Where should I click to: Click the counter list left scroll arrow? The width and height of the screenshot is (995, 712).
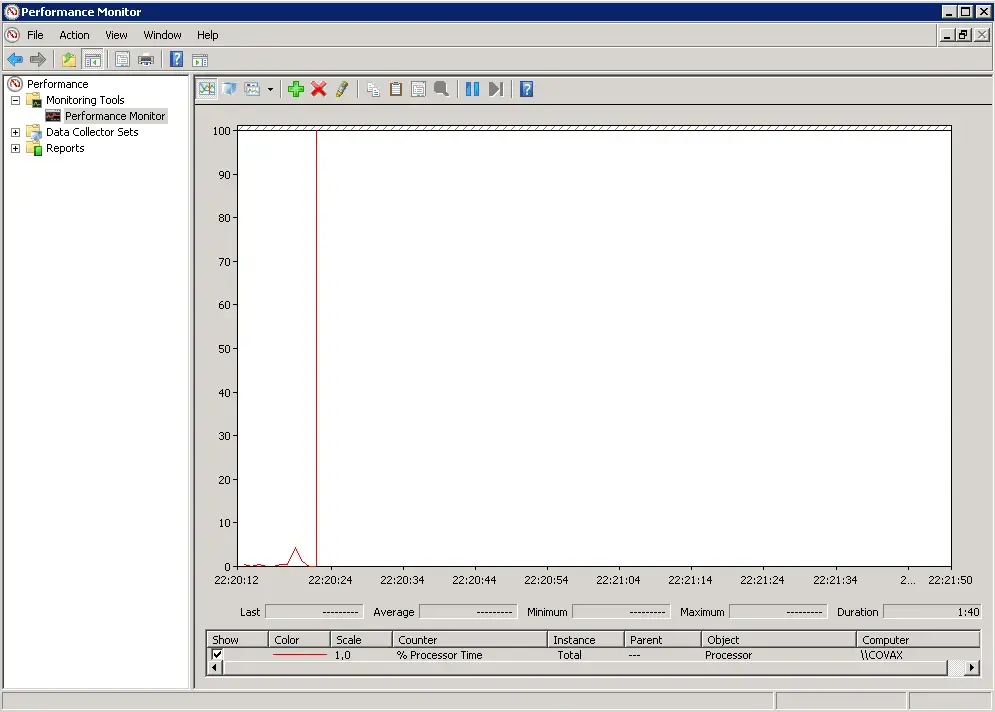click(214, 668)
